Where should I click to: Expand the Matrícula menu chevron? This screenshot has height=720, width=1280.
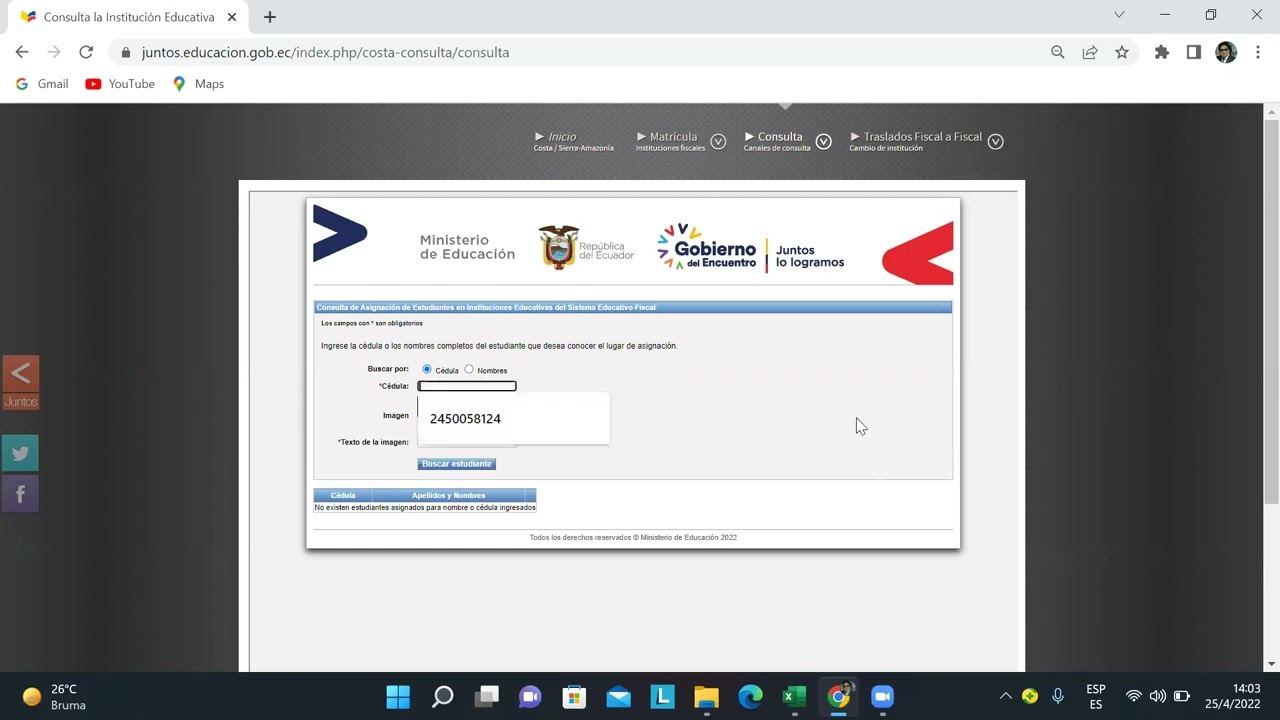coord(718,142)
